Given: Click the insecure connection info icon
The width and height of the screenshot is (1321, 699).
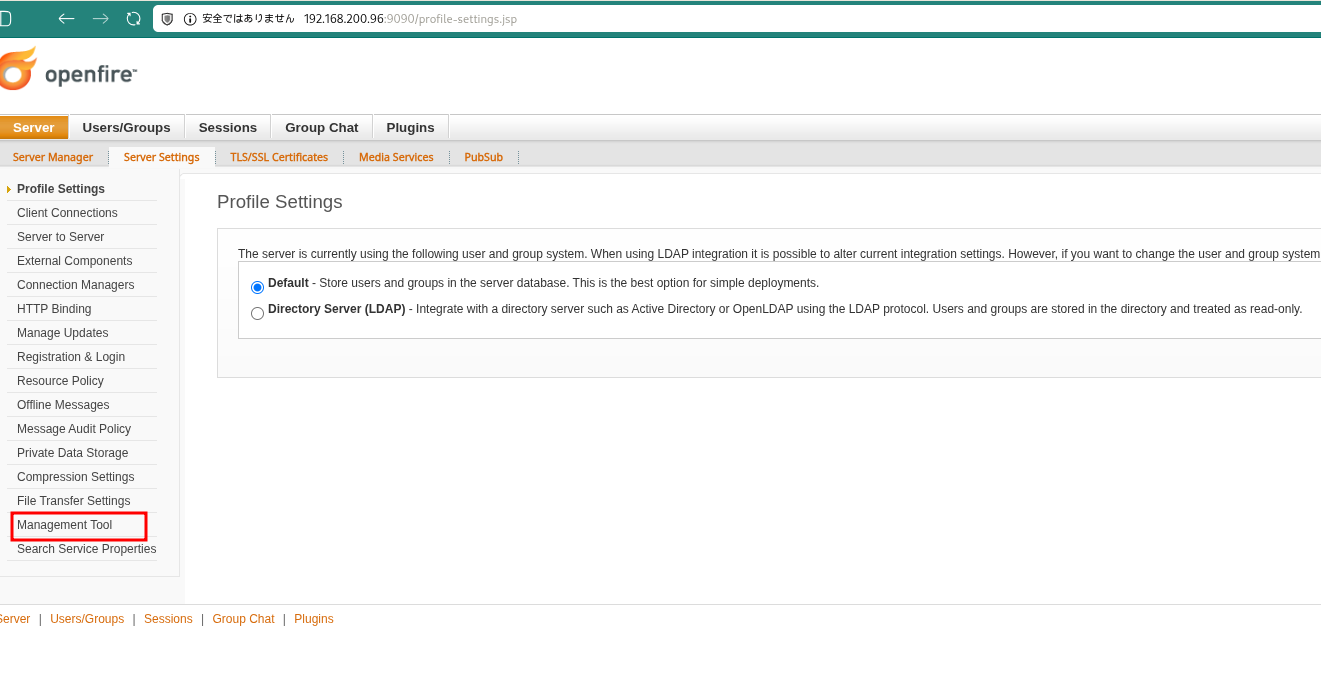Looking at the screenshot, I should [190, 19].
